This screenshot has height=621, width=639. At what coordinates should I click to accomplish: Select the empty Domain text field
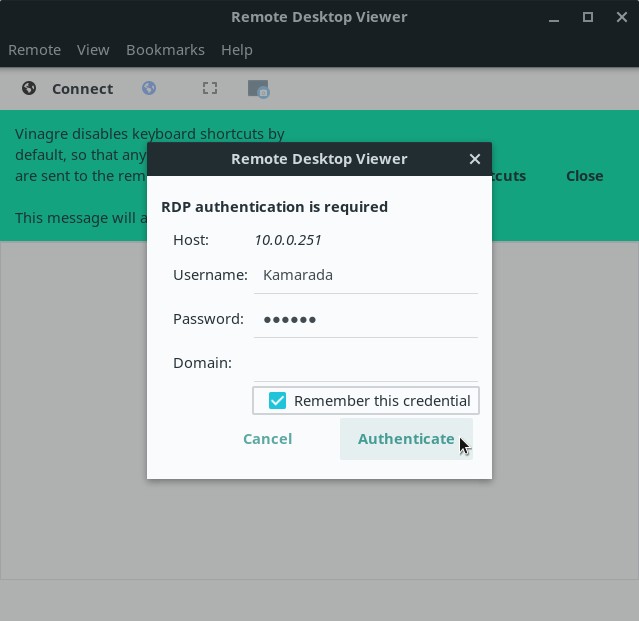[365, 363]
